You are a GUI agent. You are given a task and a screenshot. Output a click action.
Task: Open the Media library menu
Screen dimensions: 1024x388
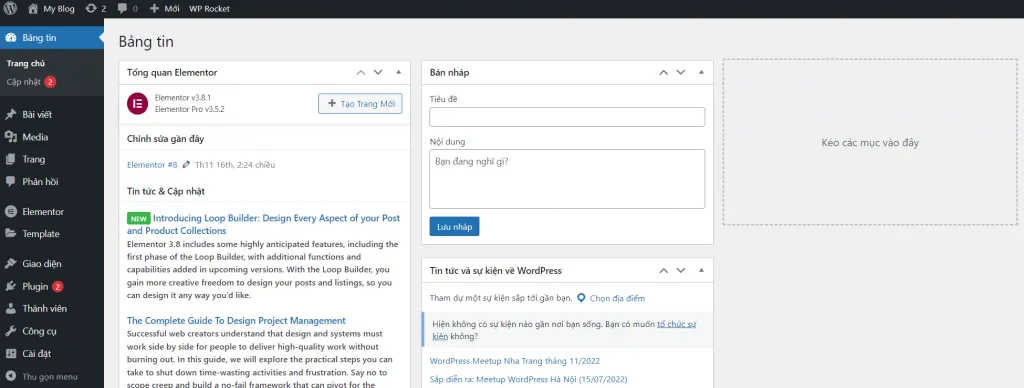tap(52, 137)
